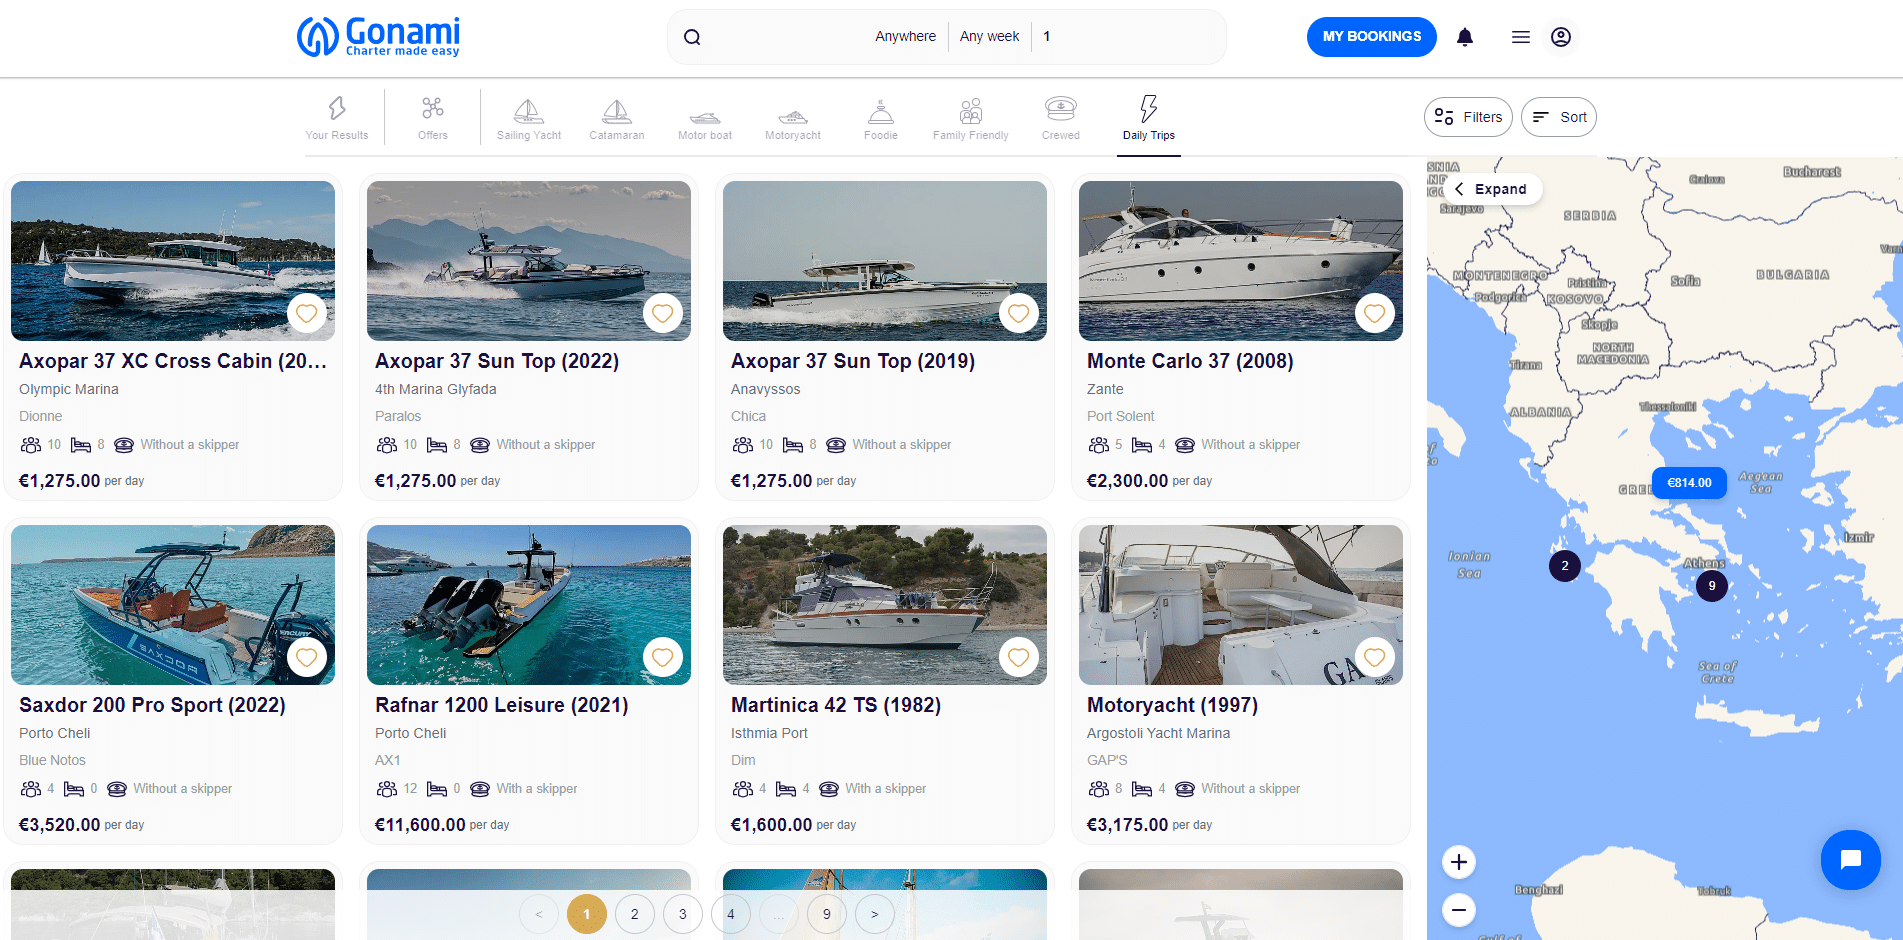Zoom in on the map
The width and height of the screenshot is (1903, 940).
pyautogui.click(x=1459, y=862)
